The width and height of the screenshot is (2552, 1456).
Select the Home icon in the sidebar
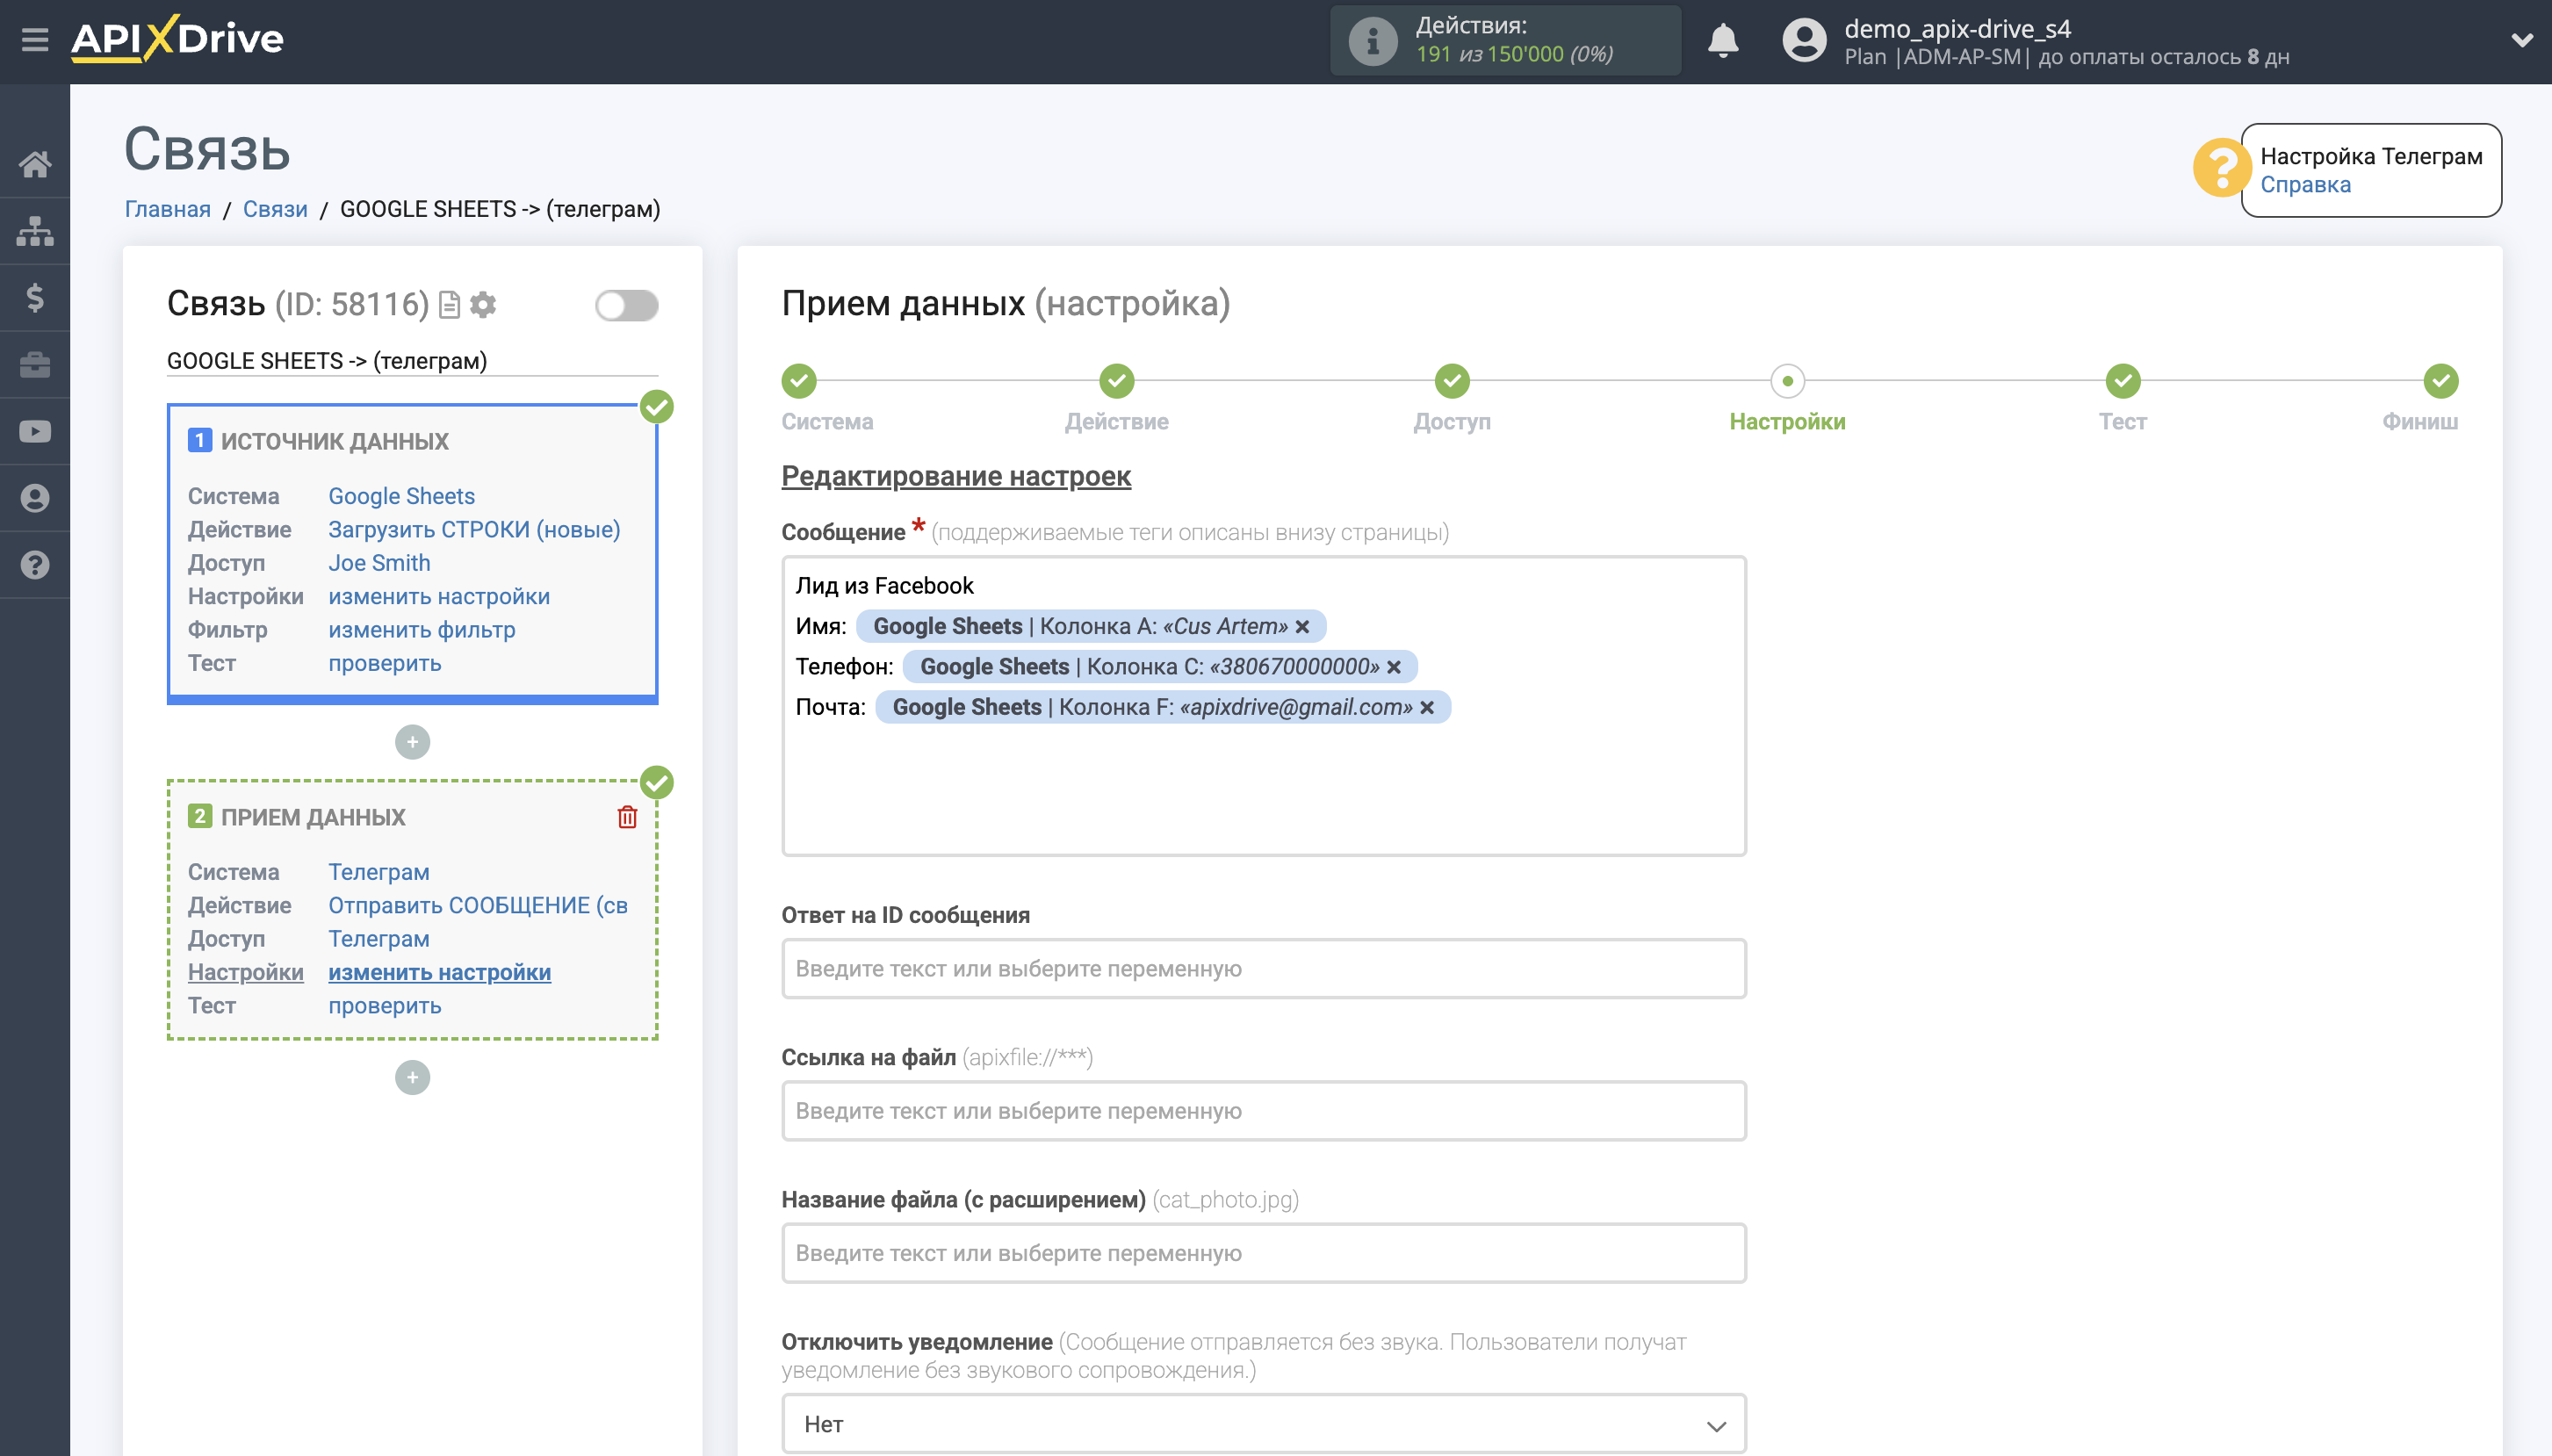(36, 165)
